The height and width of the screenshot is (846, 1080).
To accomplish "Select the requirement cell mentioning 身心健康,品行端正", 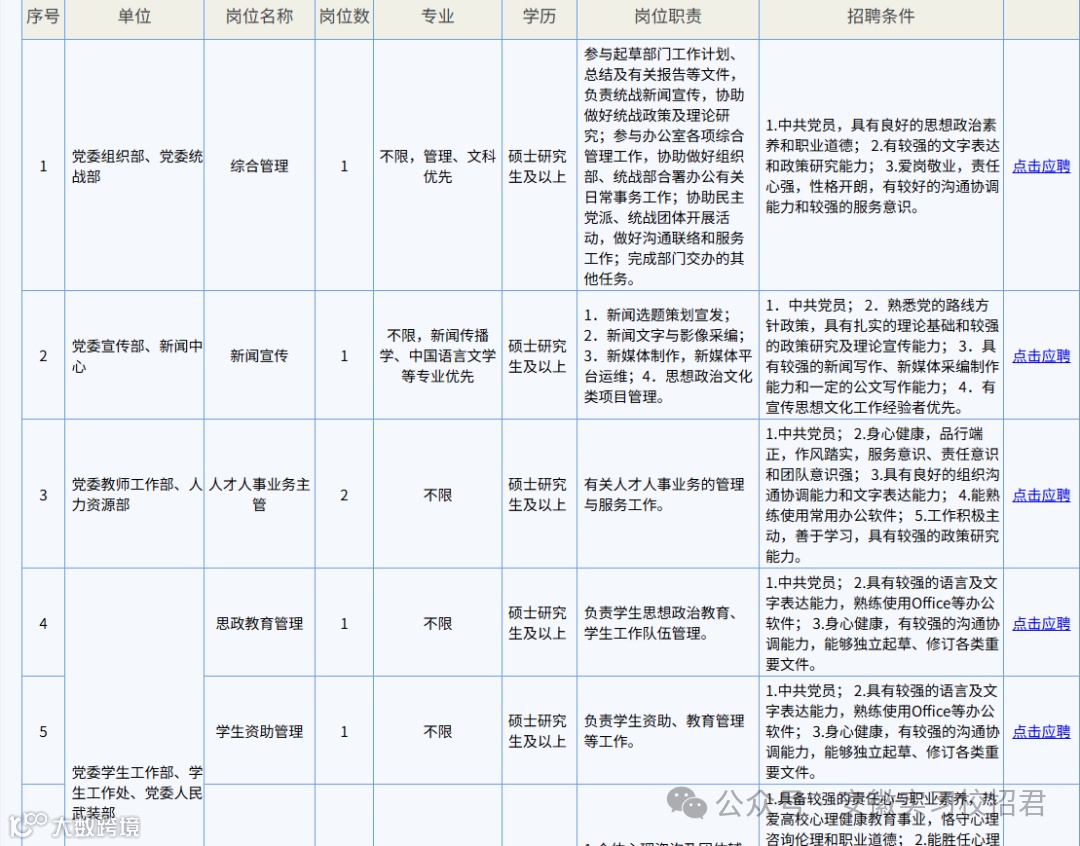I will (881, 495).
